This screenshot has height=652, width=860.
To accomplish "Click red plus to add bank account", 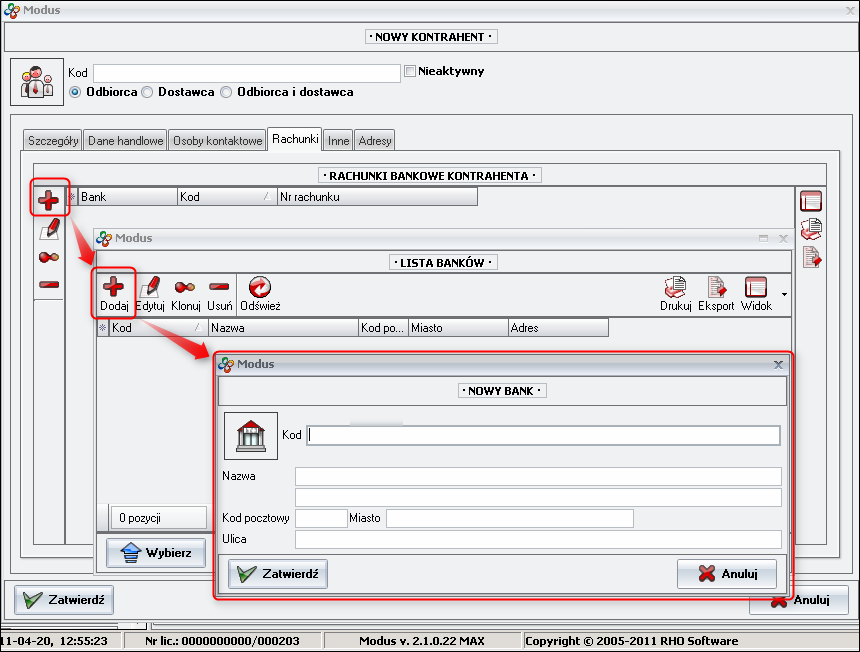I will coord(48,199).
